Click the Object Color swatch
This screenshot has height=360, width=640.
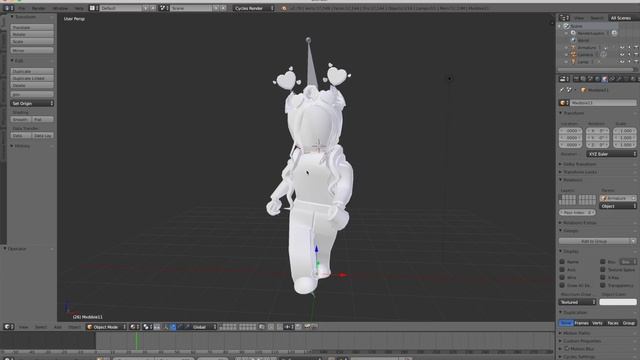coord(618,302)
